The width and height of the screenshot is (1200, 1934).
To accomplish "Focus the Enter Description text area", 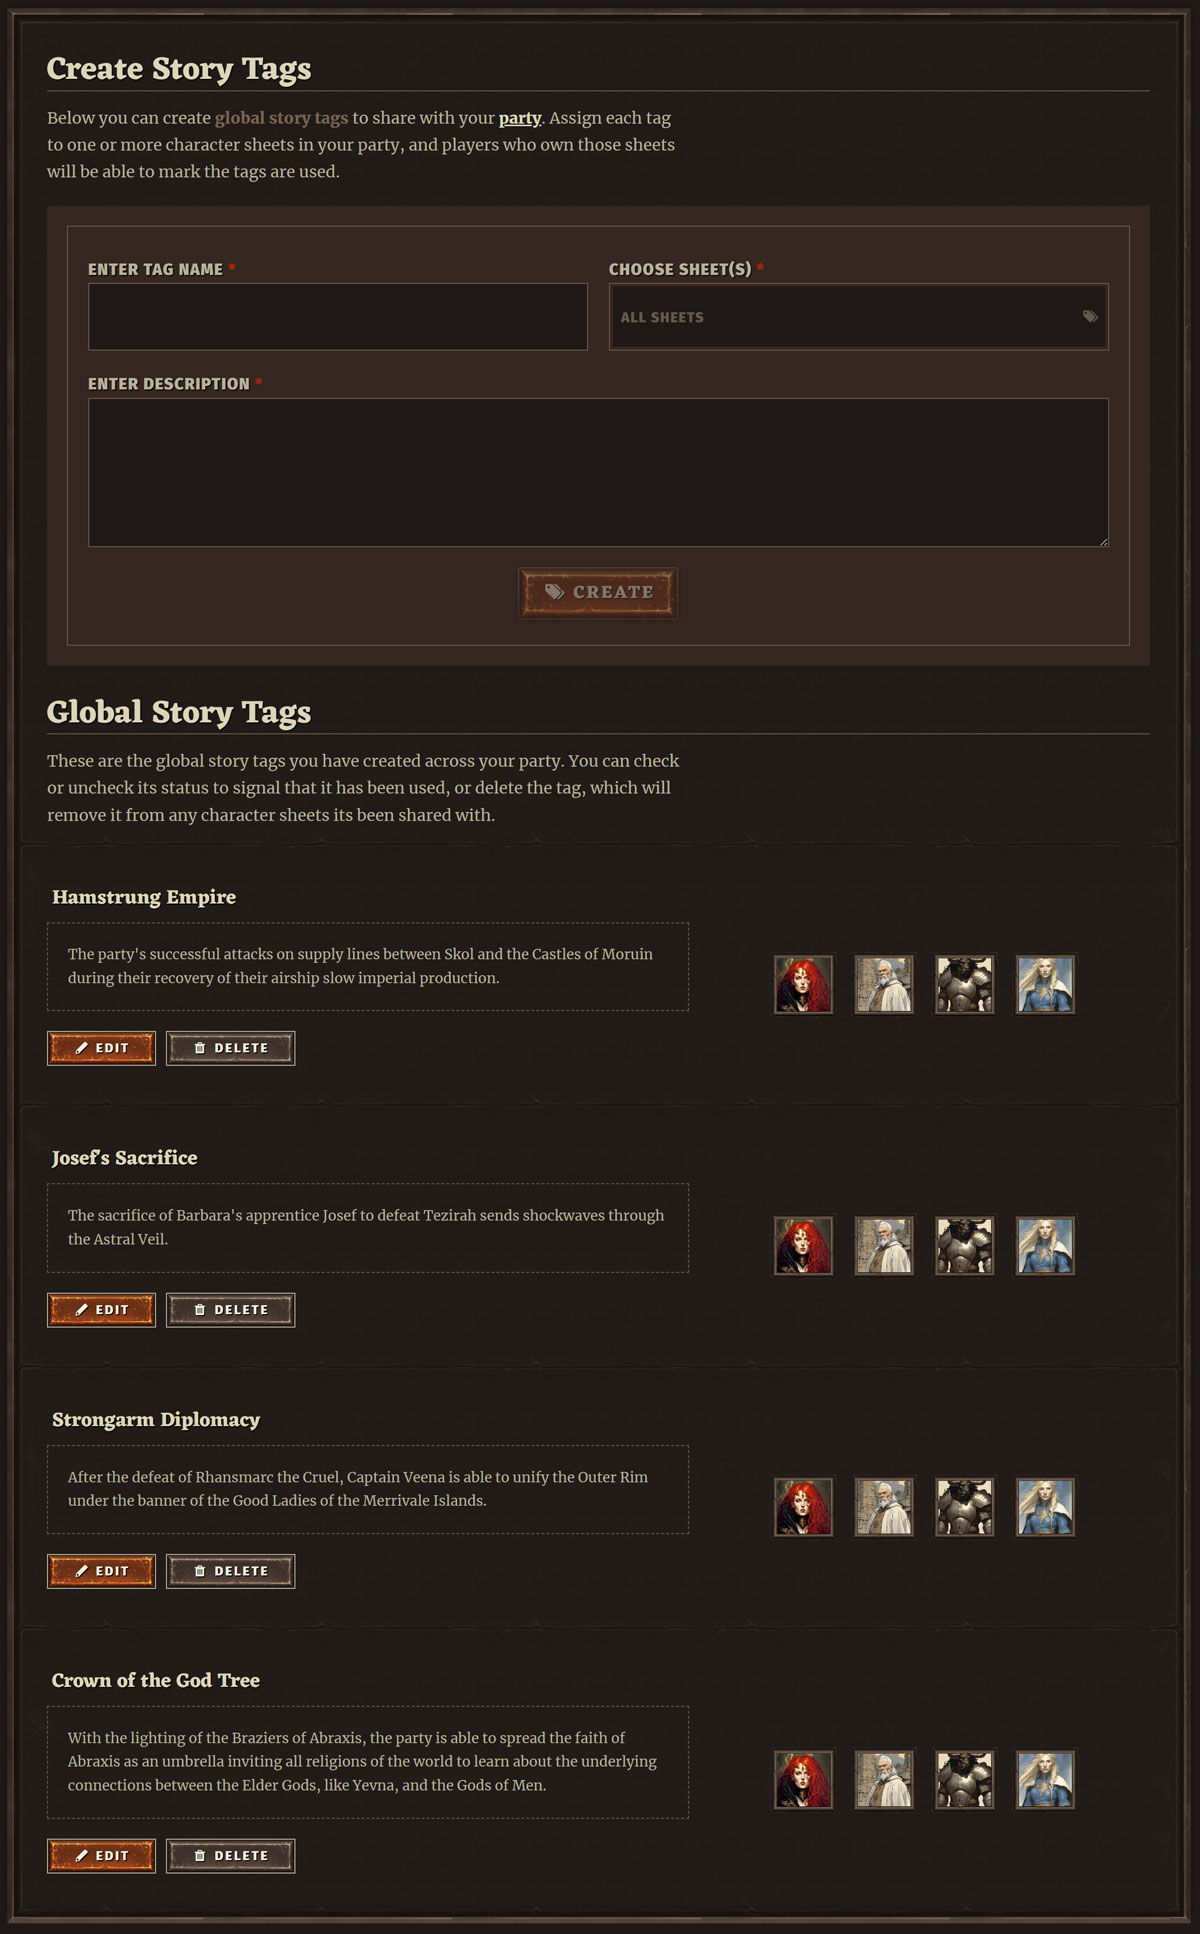I will pos(598,473).
